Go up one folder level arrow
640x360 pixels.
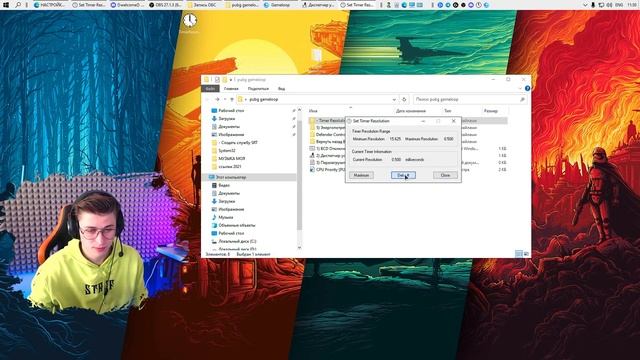click(x=232, y=99)
